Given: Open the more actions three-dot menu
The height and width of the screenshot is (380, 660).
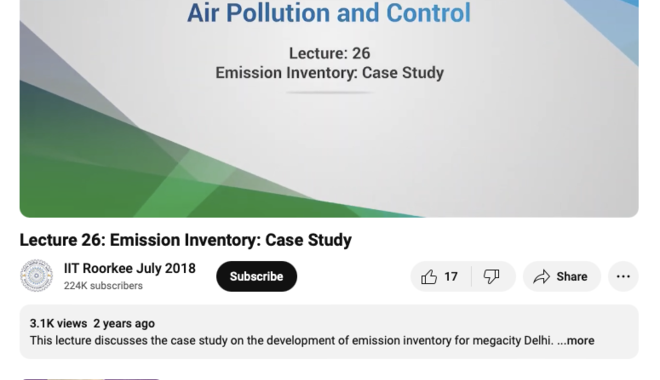Looking at the screenshot, I should [x=623, y=276].
